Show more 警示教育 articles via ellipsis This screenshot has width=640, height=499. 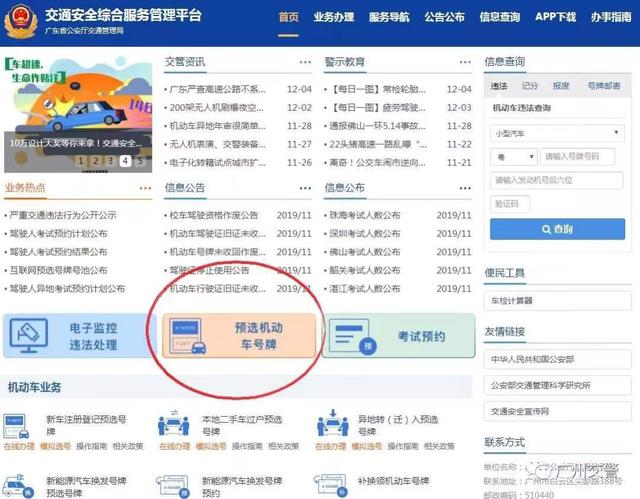(x=461, y=63)
